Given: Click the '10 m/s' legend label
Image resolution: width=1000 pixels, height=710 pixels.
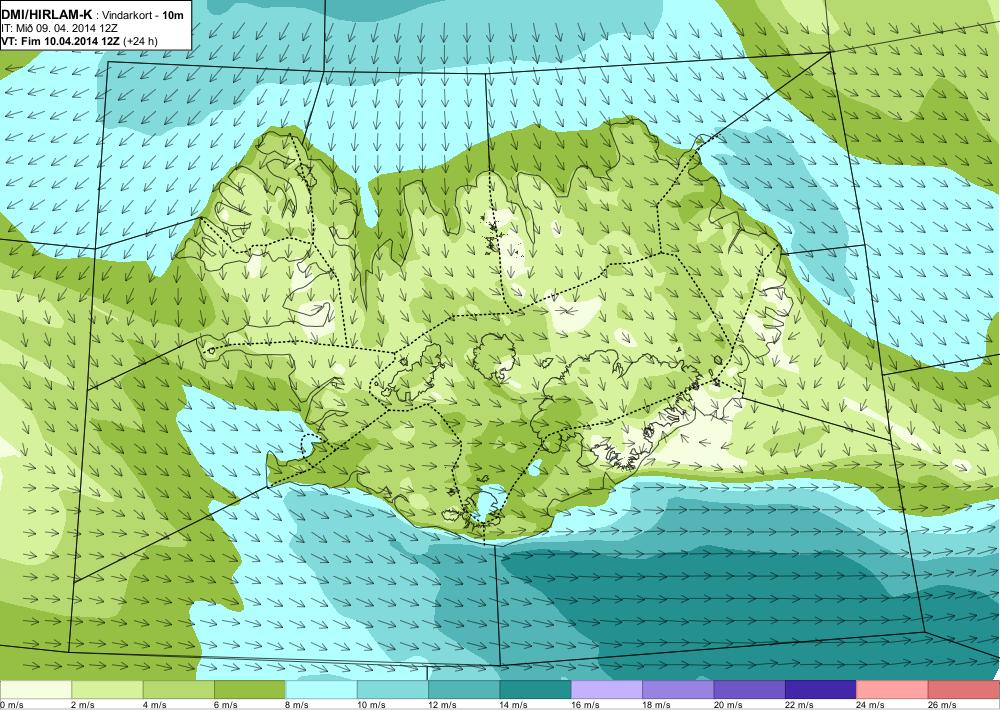Looking at the screenshot, I should tap(371, 705).
